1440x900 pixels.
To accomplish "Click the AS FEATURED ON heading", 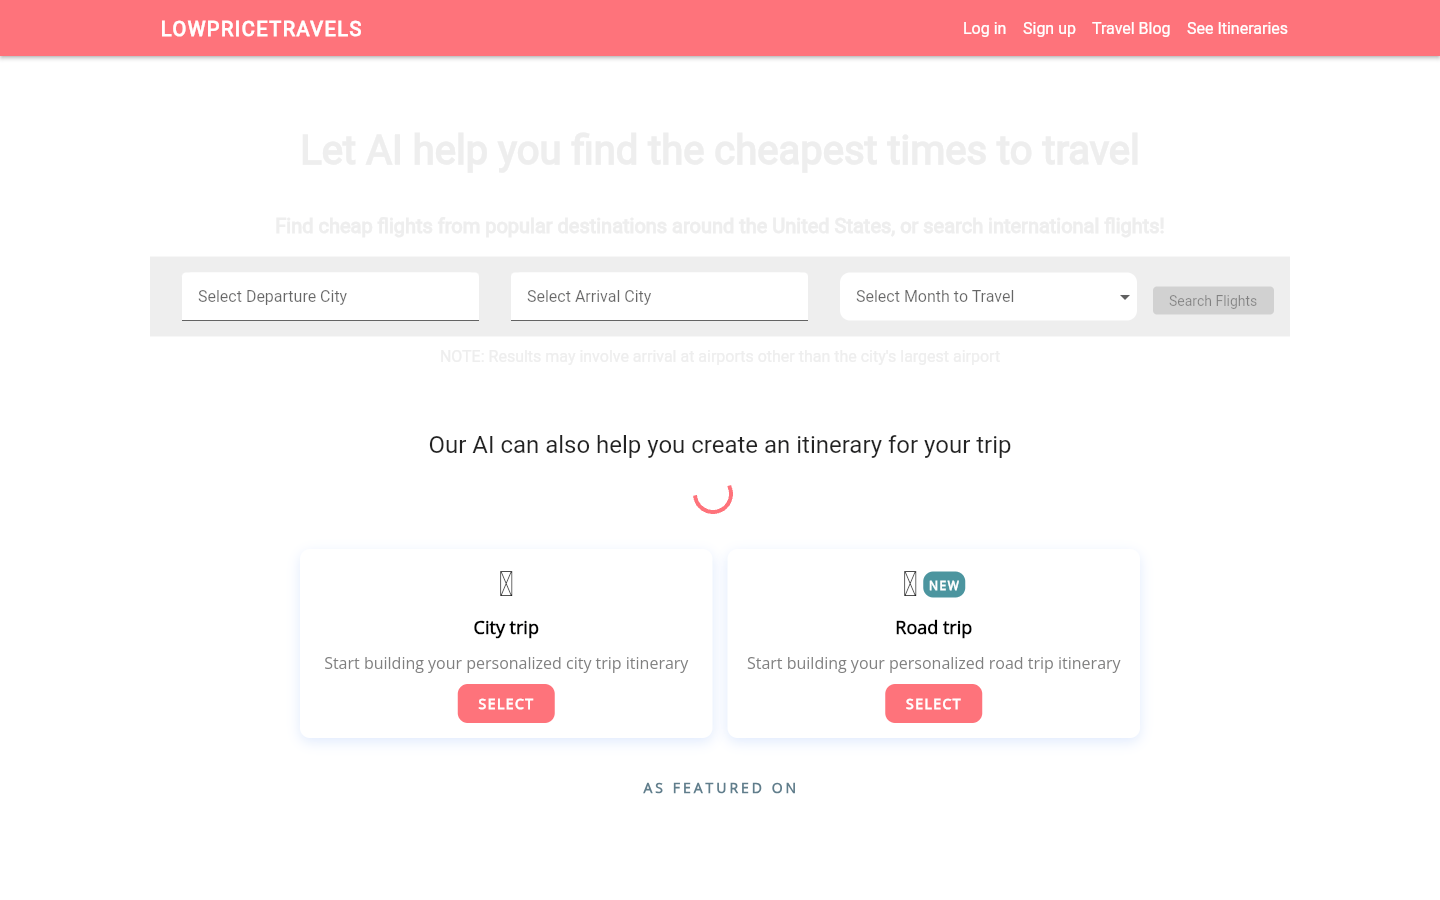I will [x=720, y=788].
